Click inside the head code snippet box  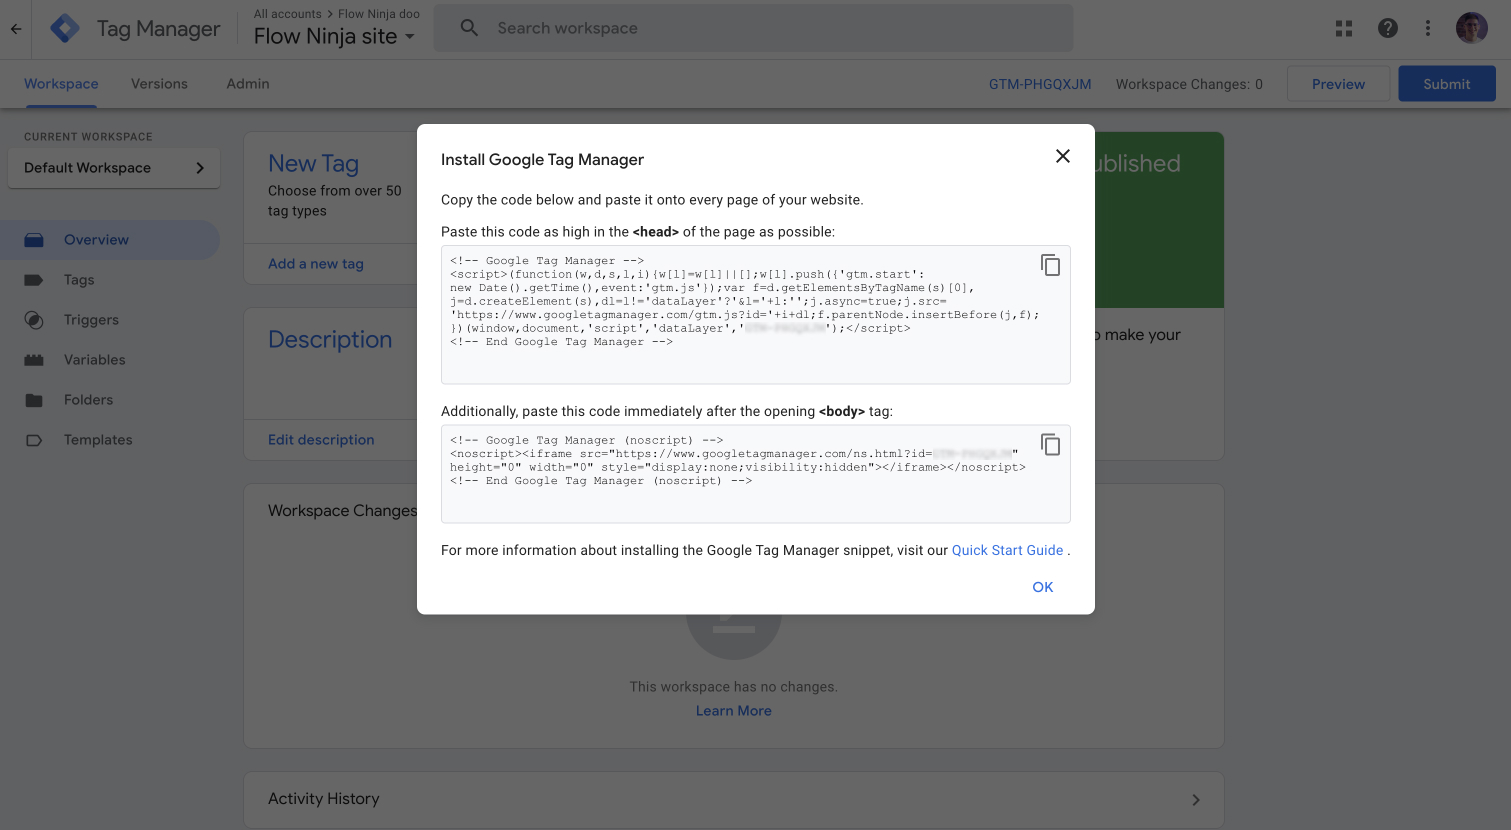pos(756,314)
